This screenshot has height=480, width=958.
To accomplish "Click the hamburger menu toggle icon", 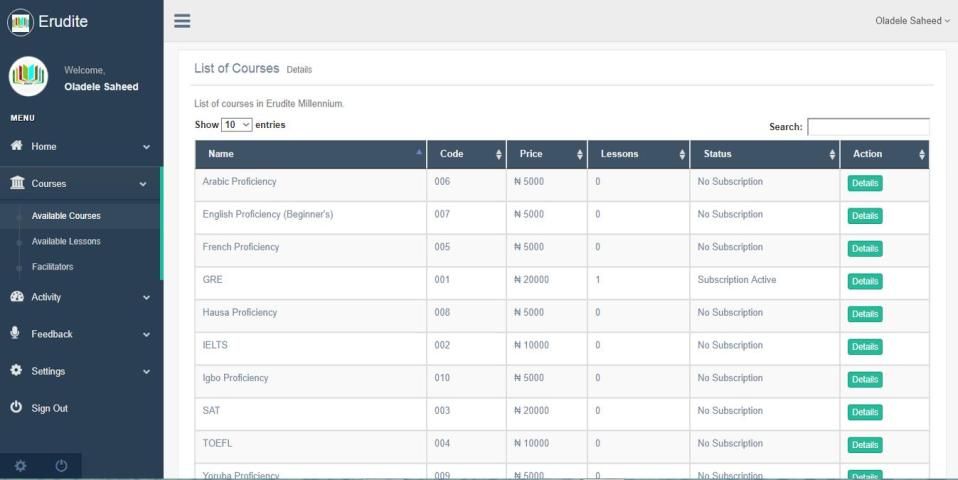I will 182,21.
